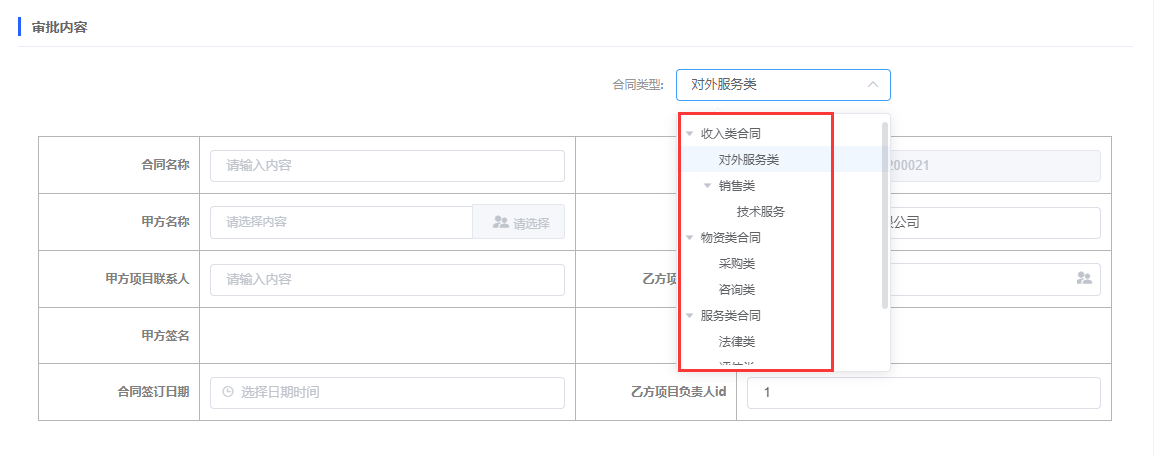Select the 采购类 option
1154x456 pixels.
[x=736, y=264]
